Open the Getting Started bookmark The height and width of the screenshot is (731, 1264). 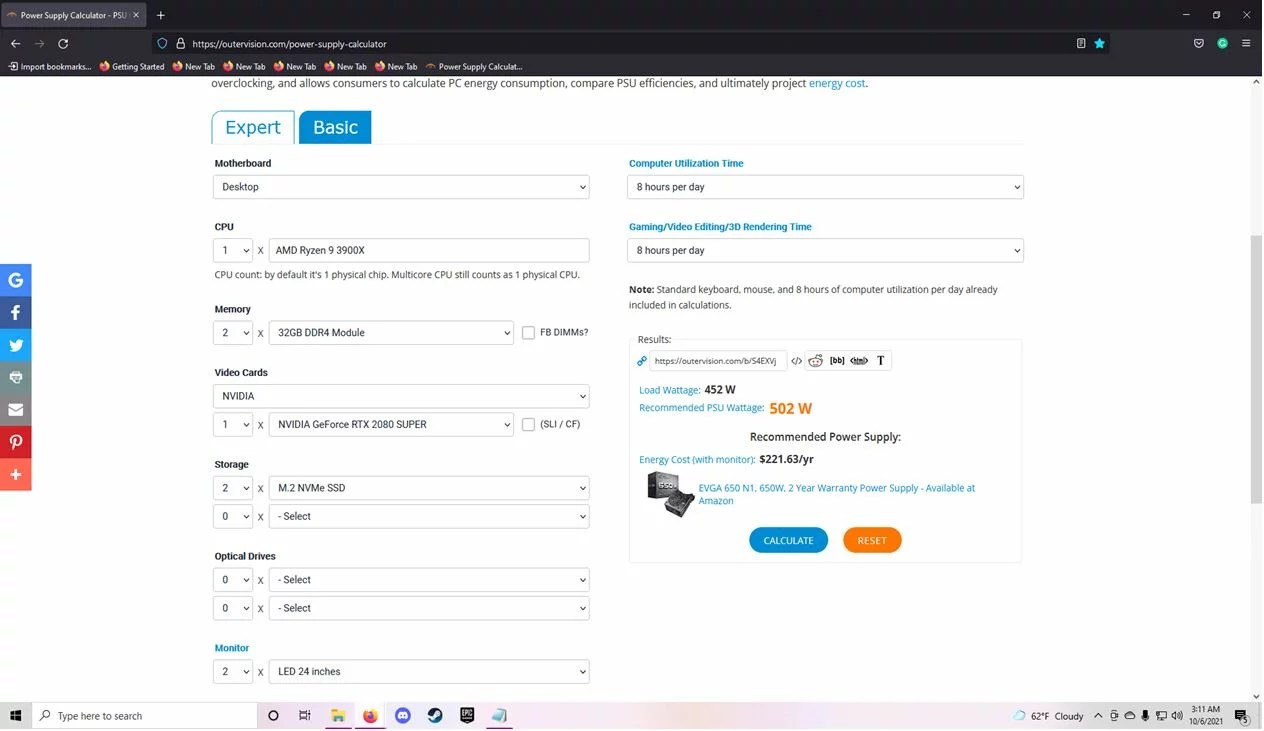click(x=132, y=67)
